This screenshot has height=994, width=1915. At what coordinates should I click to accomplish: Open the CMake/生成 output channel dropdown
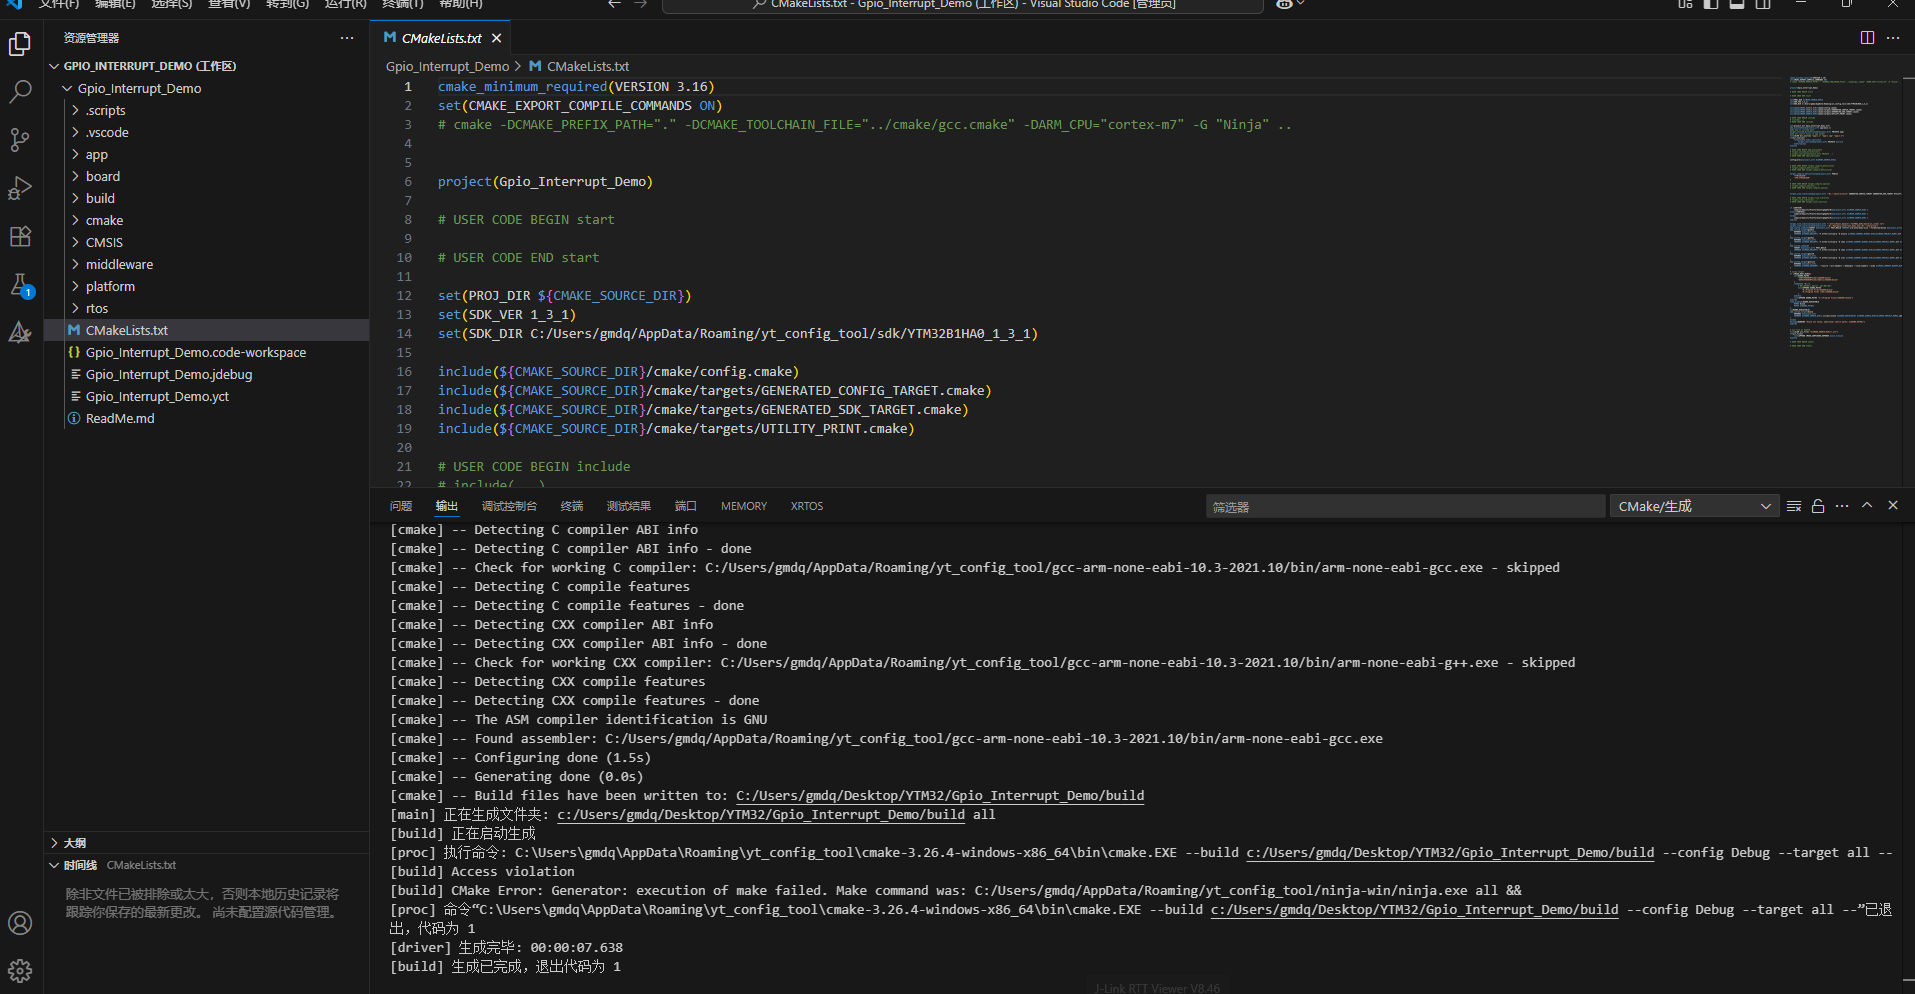coord(1695,506)
